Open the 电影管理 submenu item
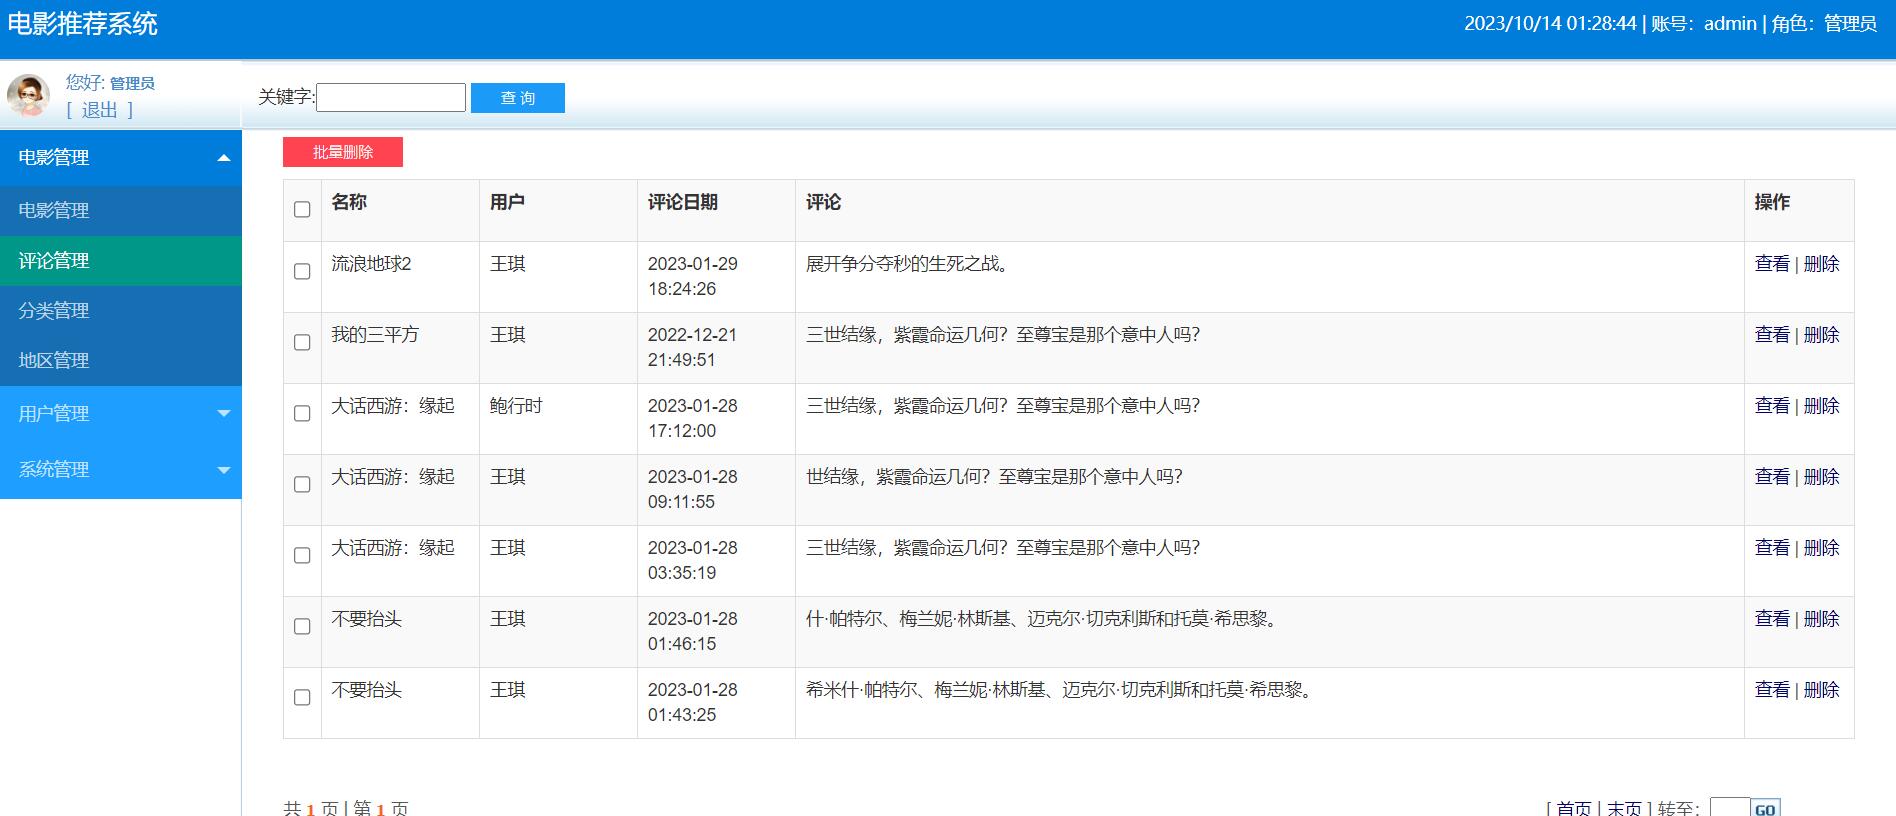1896x816 pixels. tap(121, 210)
